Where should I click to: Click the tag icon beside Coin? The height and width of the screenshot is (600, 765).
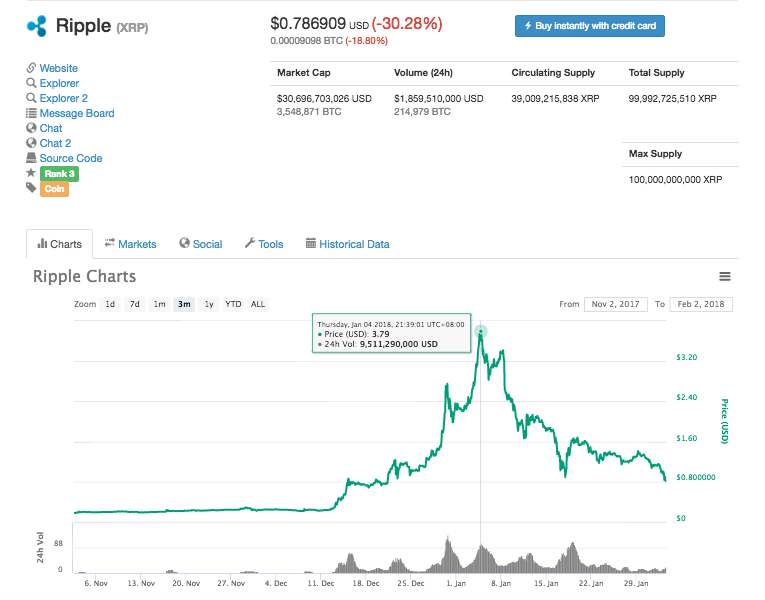pos(31,188)
